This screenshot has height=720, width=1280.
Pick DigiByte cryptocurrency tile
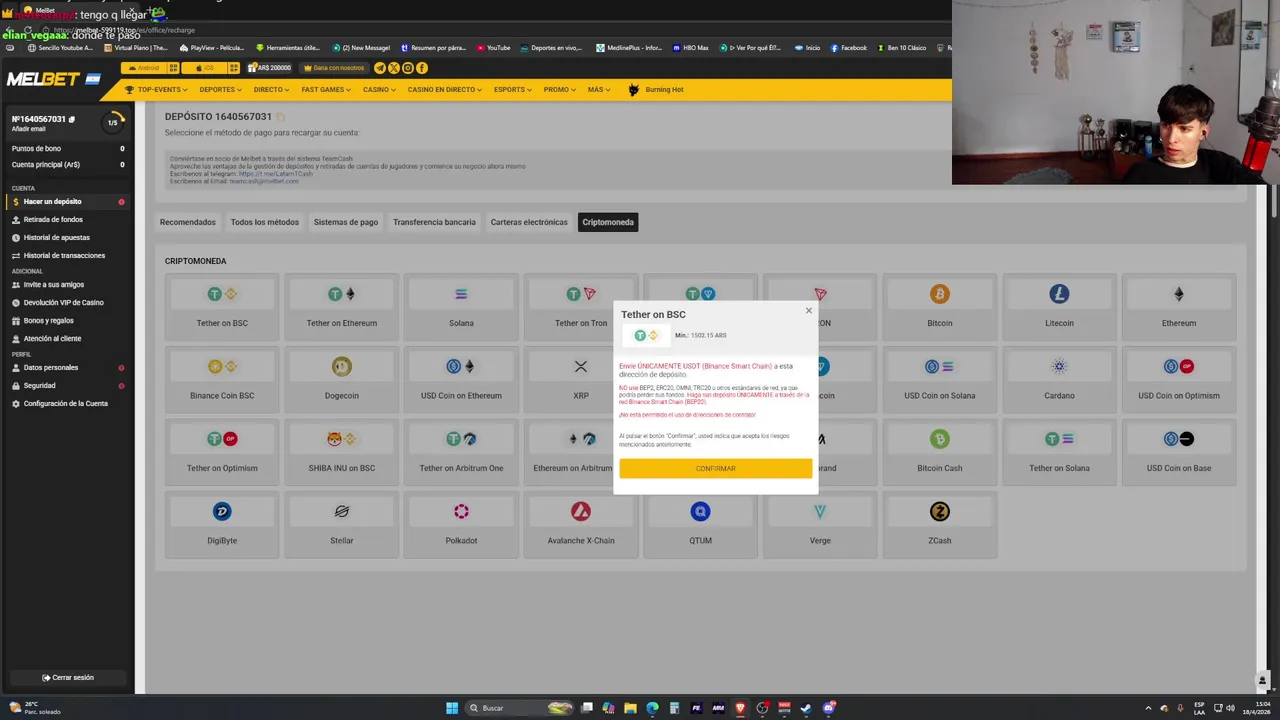222,523
